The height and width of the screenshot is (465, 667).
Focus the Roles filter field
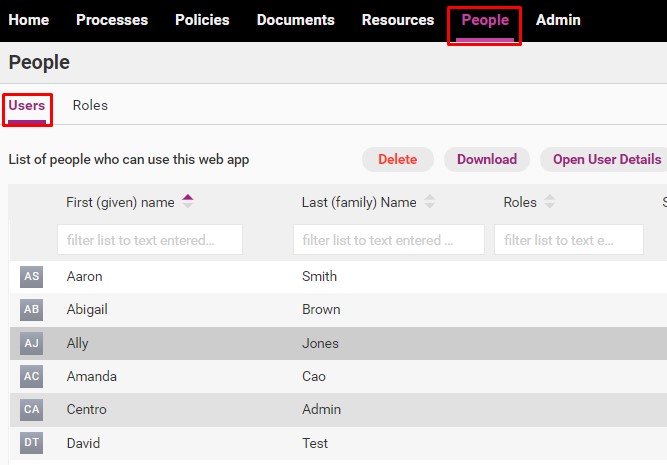[569, 240]
